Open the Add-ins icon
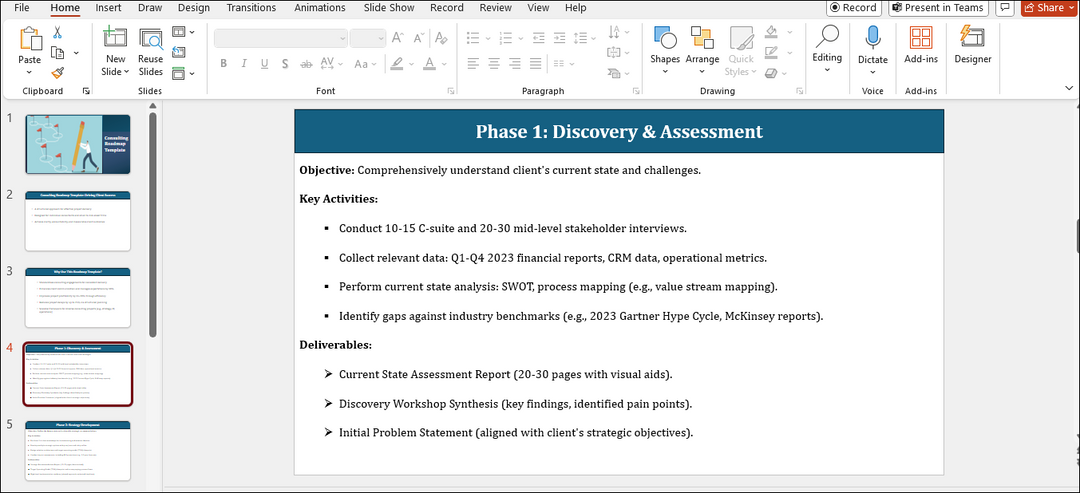The height and width of the screenshot is (493, 1080). 921,38
